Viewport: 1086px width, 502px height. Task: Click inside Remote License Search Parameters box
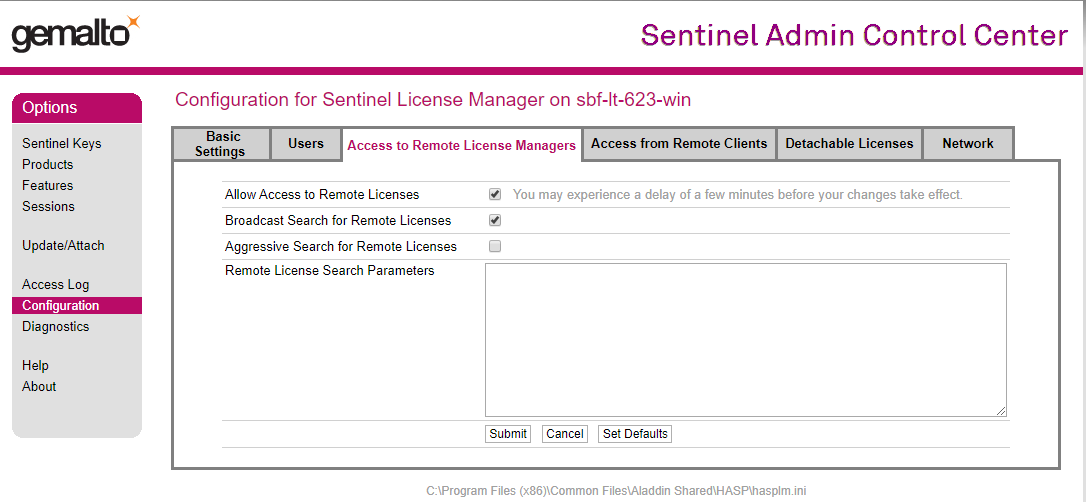pos(745,339)
